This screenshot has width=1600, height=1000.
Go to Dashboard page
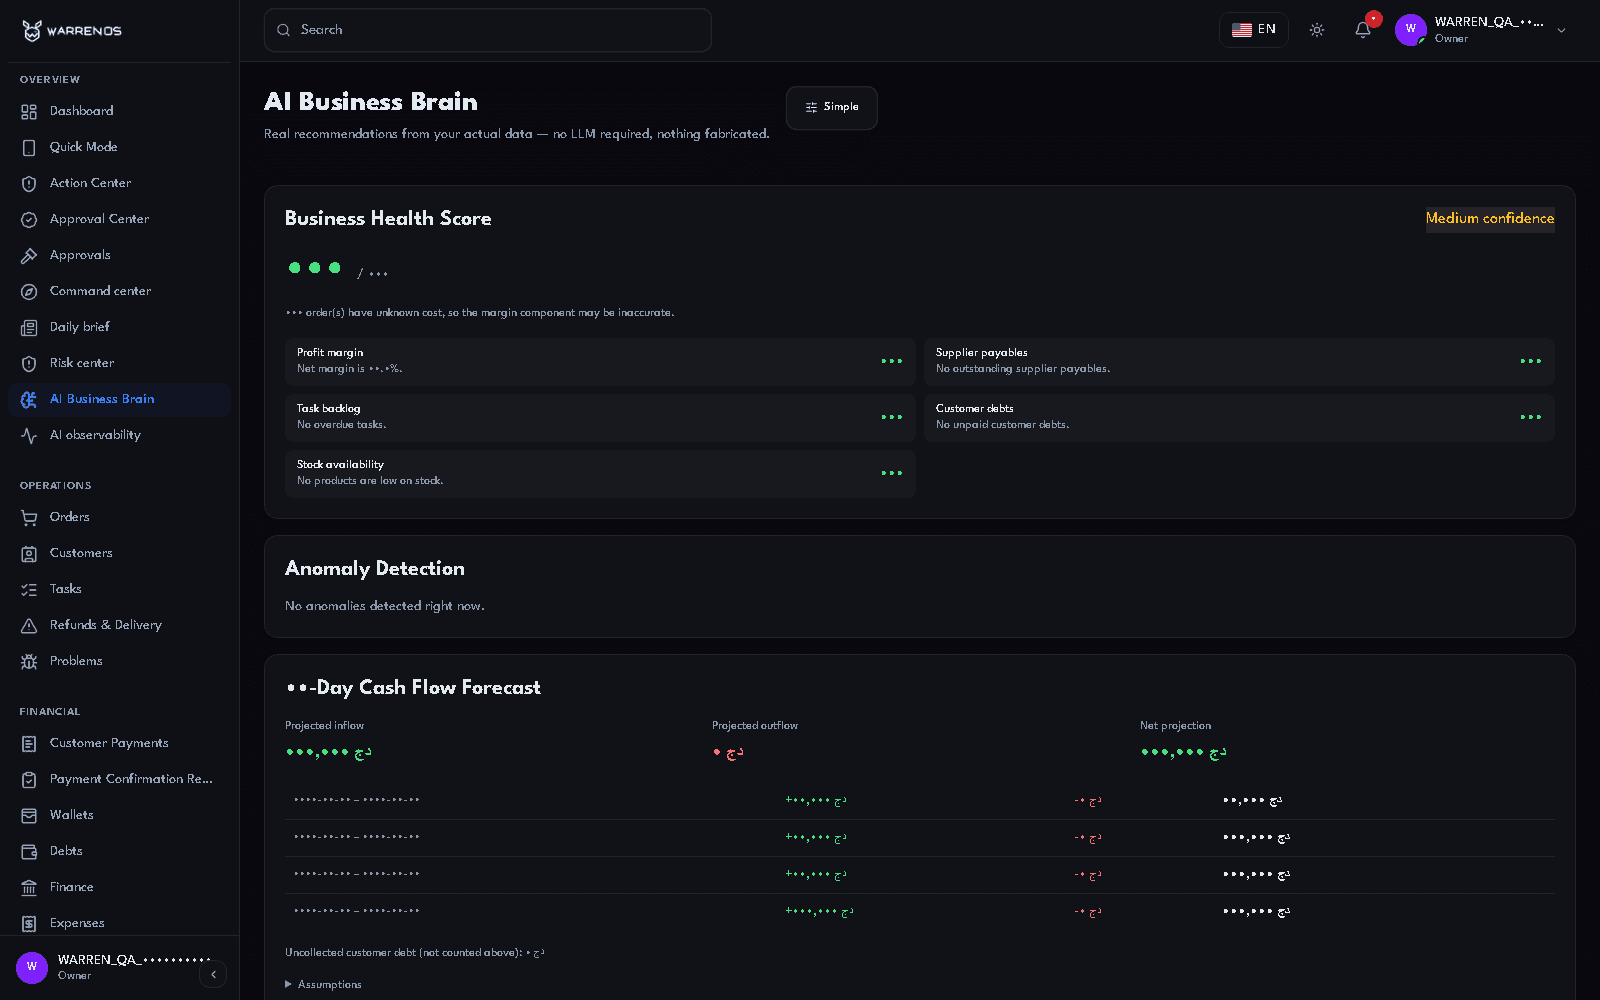119,111
